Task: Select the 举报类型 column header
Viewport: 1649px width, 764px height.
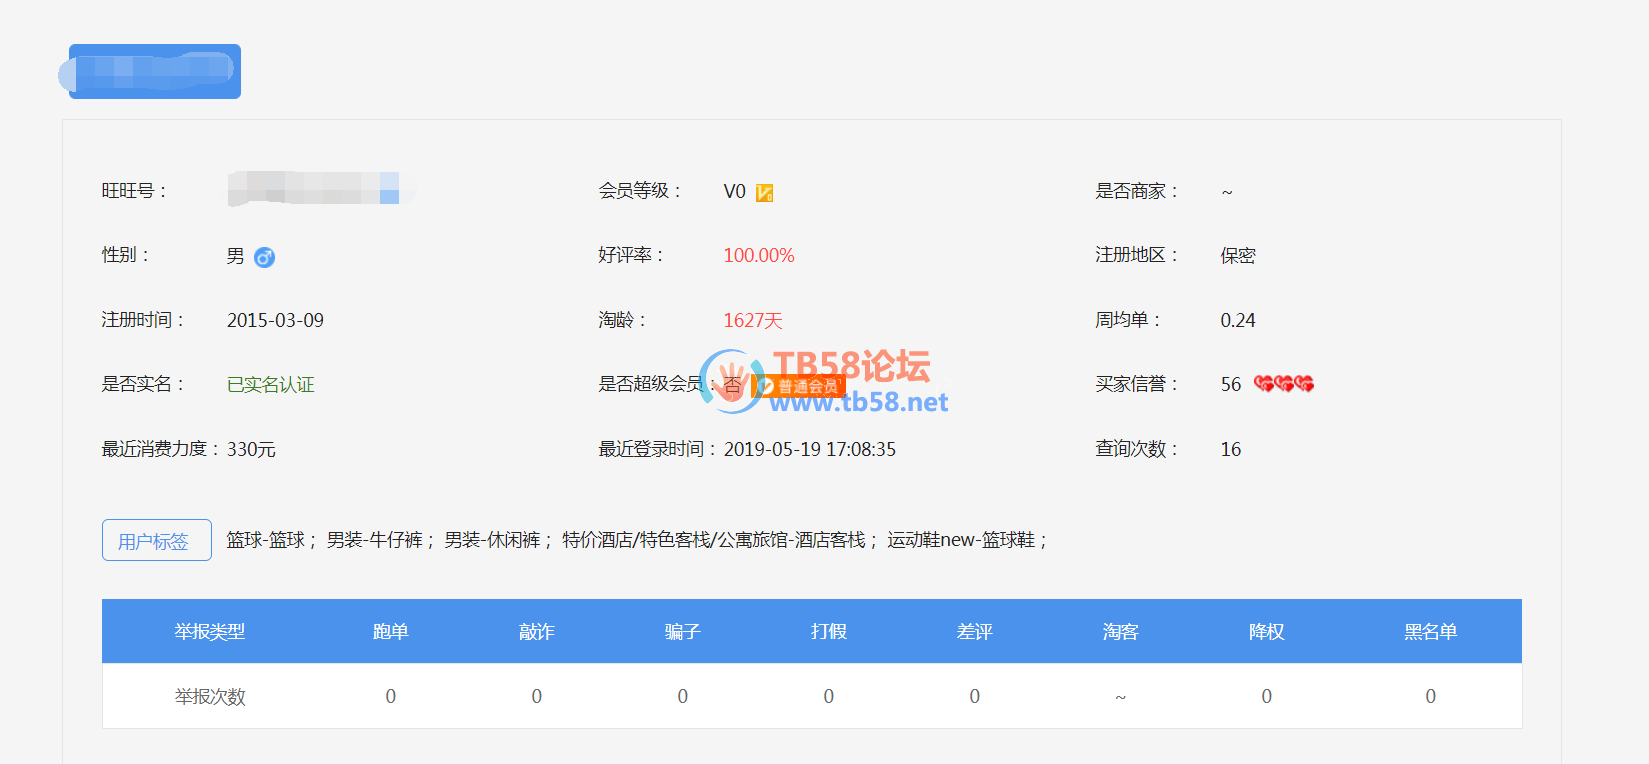Action: click(x=209, y=632)
